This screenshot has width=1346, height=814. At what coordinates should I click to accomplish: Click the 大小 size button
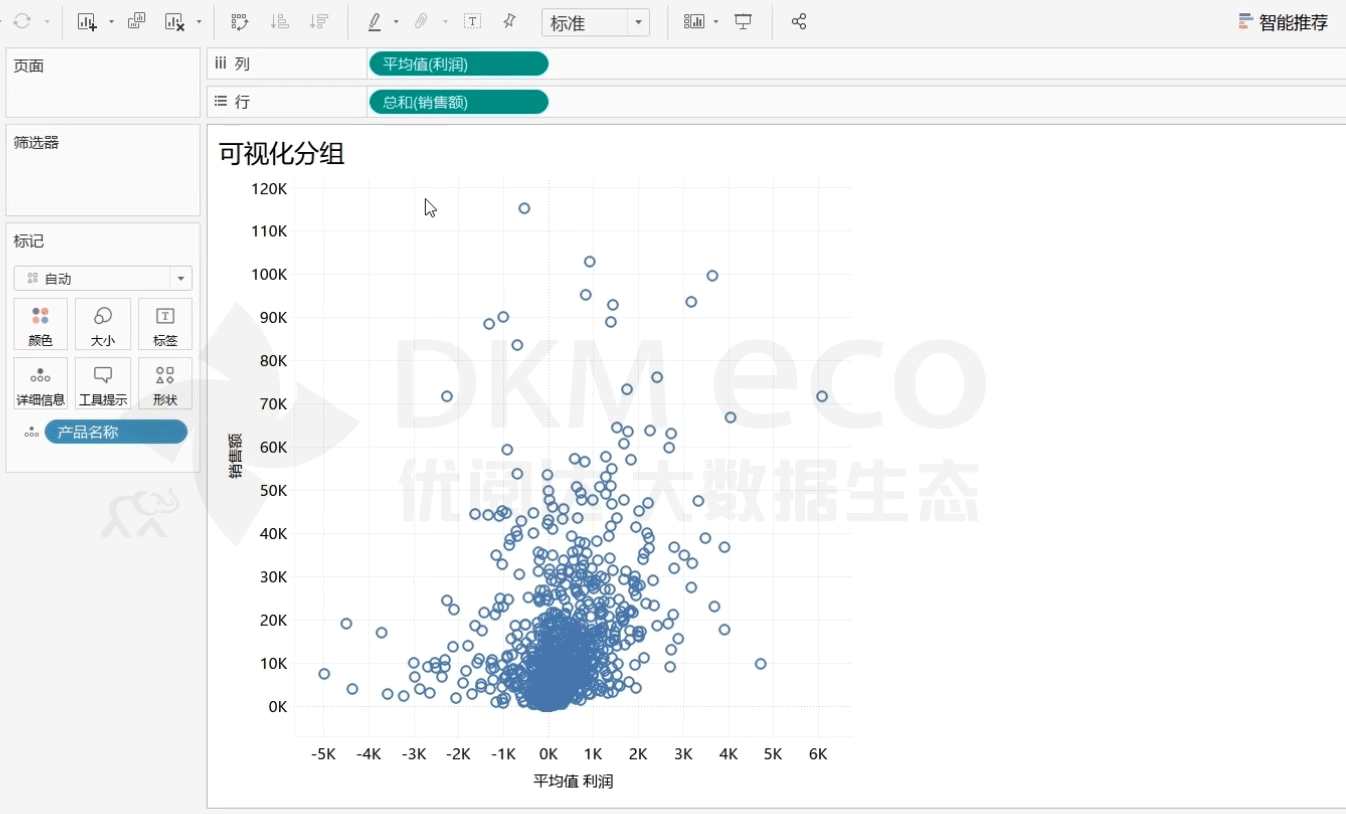[103, 324]
